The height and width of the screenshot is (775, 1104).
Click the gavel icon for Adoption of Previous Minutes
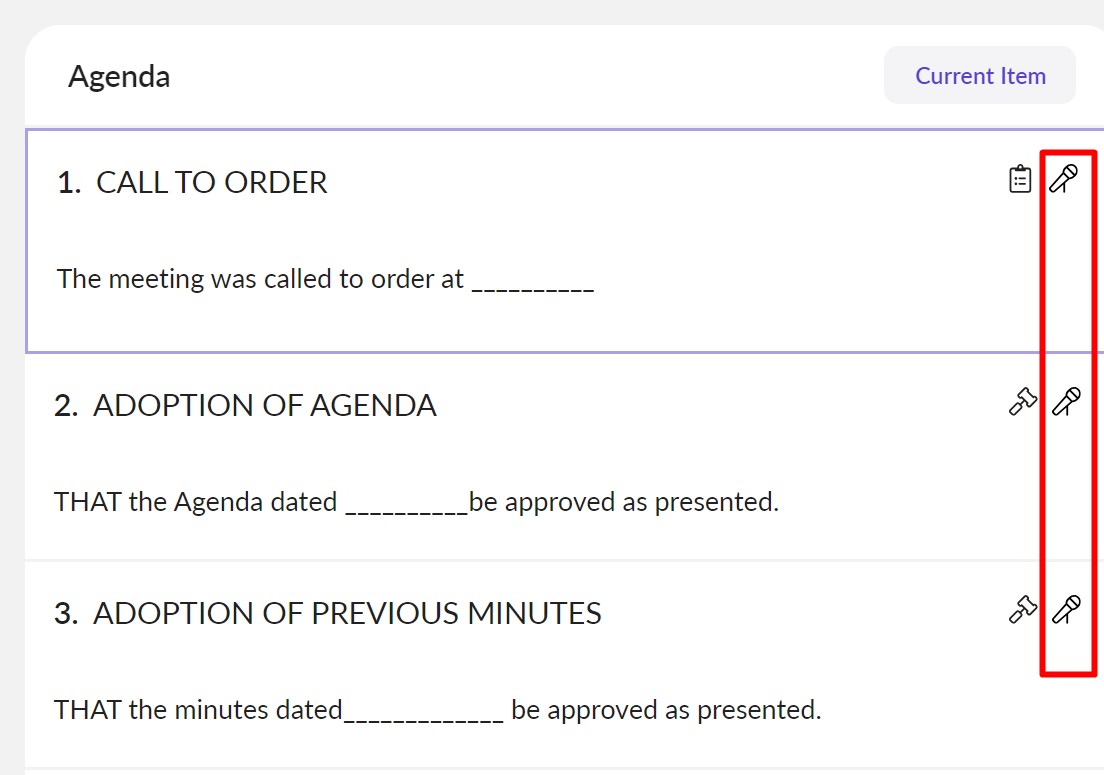[1022, 609]
